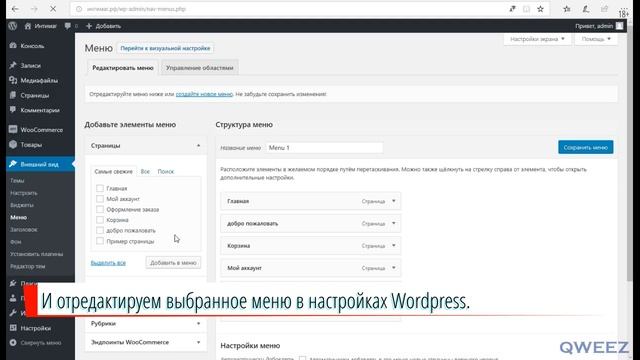Open Виджеты submenu item

[22, 205]
